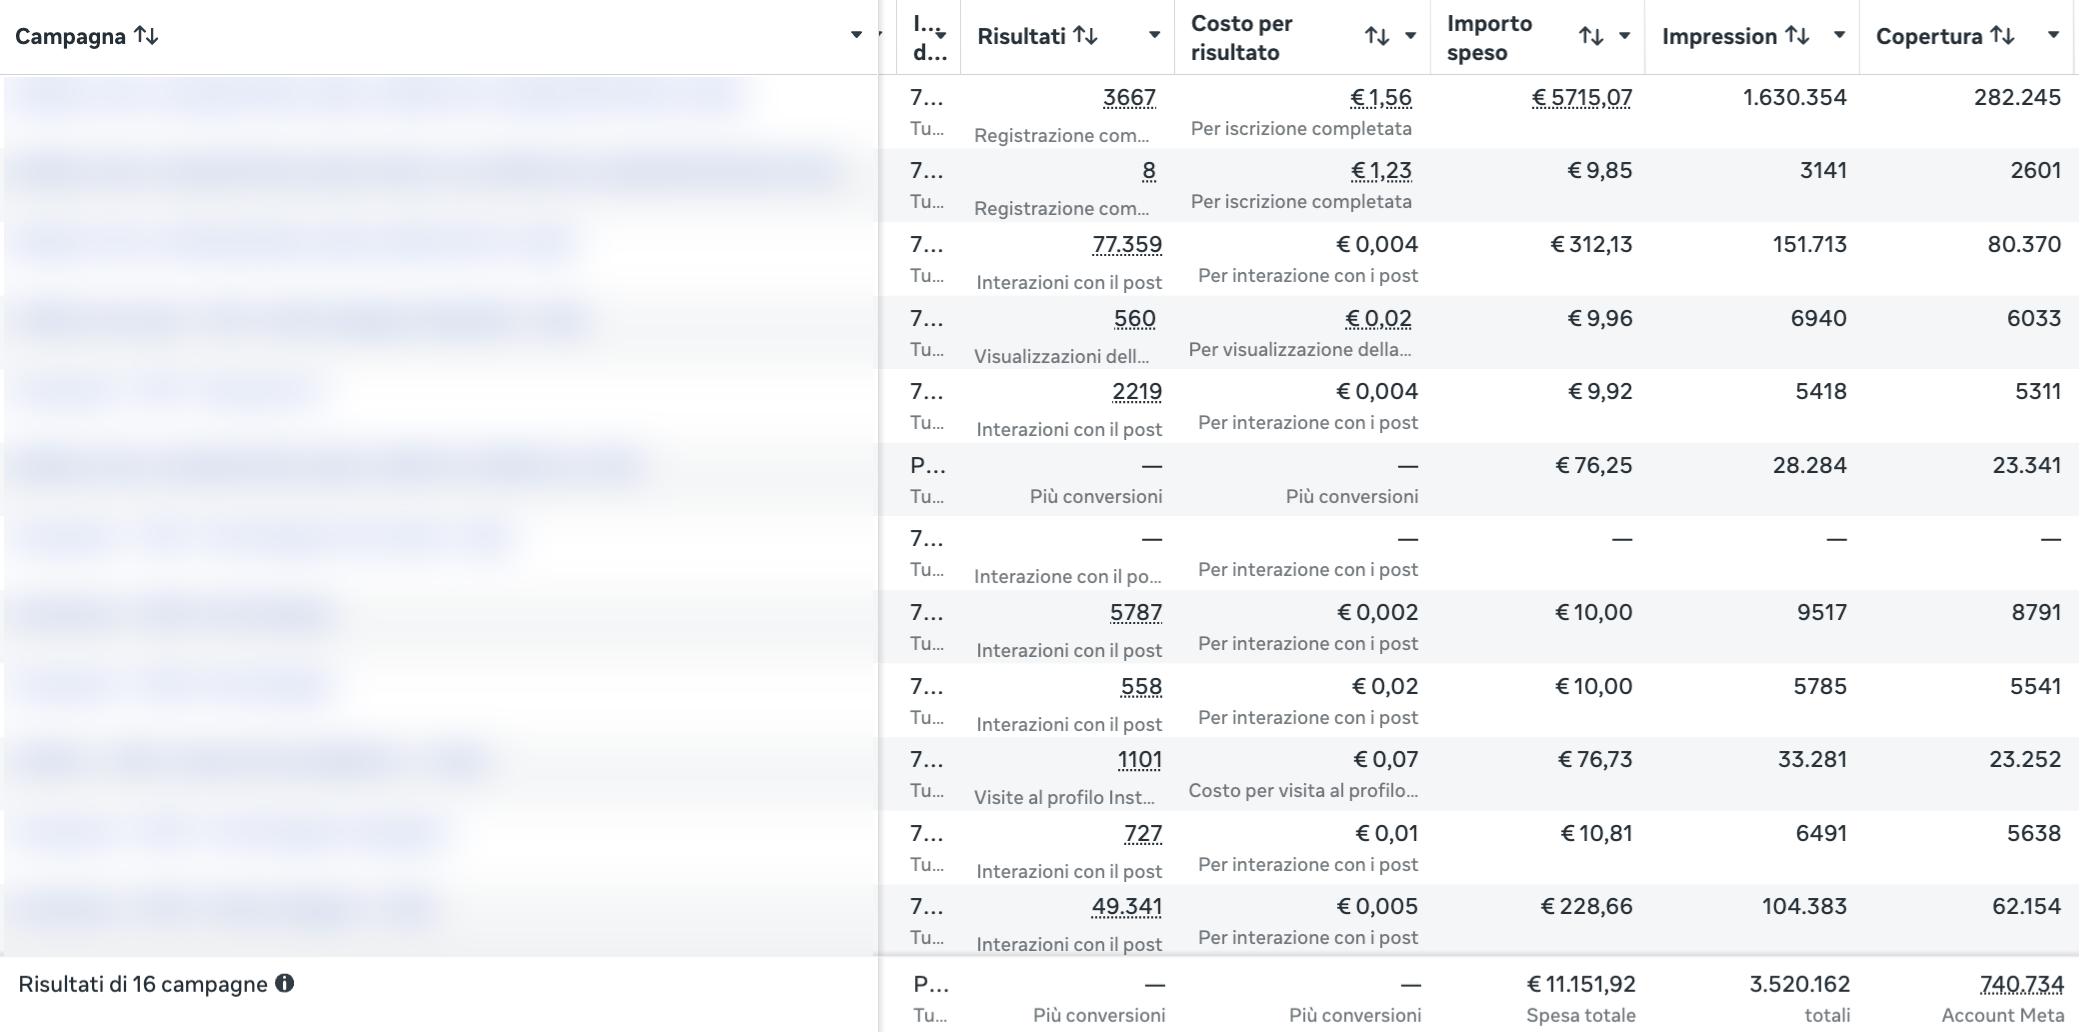Image resolution: width=2079 pixels, height=1032 pixels.
Task: Click the 104.383 impressions cell
Action: (x=1804, y=907)
